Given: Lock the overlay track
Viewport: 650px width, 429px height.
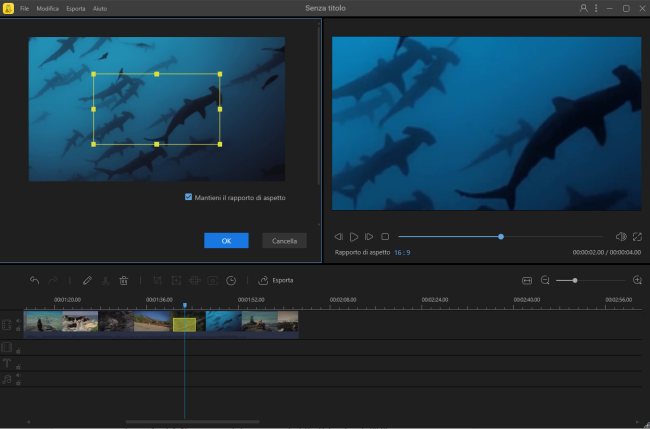Looking at the screenshot, I should [18, 351].
